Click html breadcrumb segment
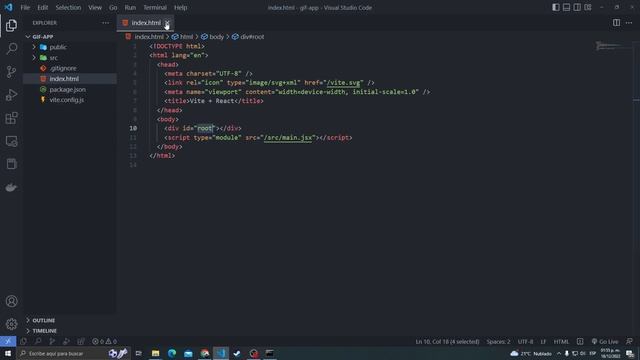This screenshot has width=640, height=360. click(187, 37)
